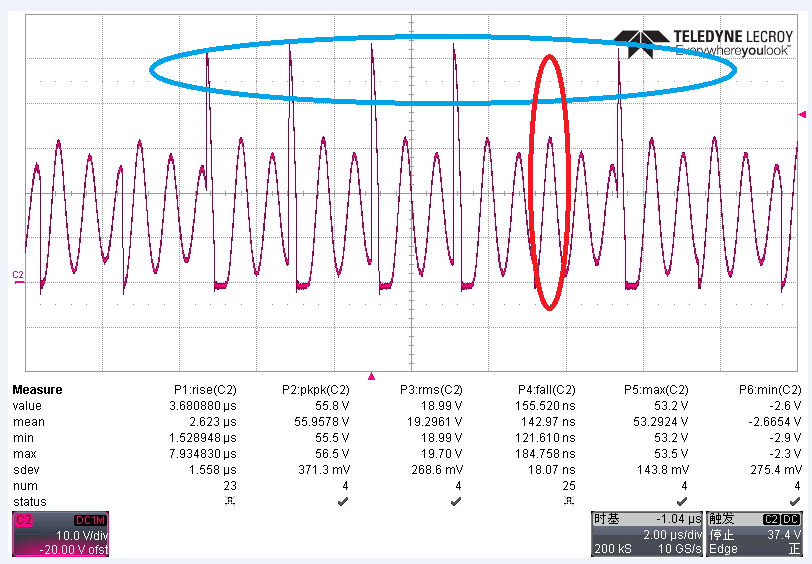Click the 275.4 mV min sdev
The width and height of the screenshot is (812, 564).
pos(776,470)
